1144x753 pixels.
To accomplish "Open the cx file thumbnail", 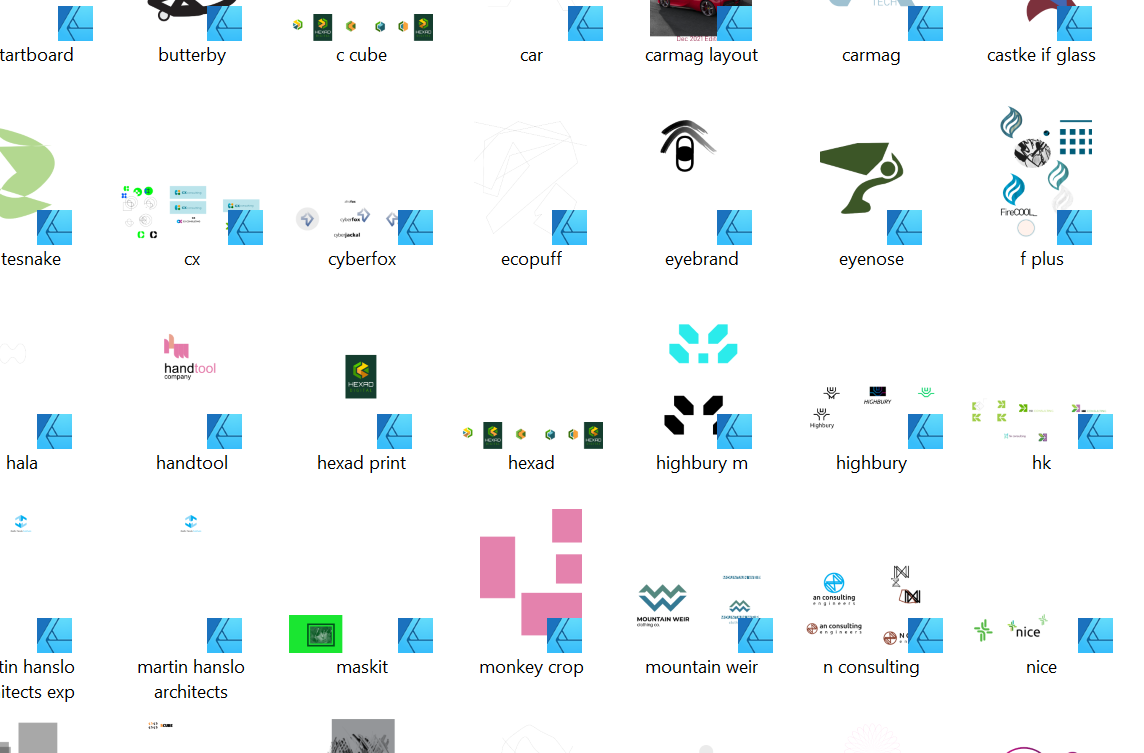I will click(192, 213).
